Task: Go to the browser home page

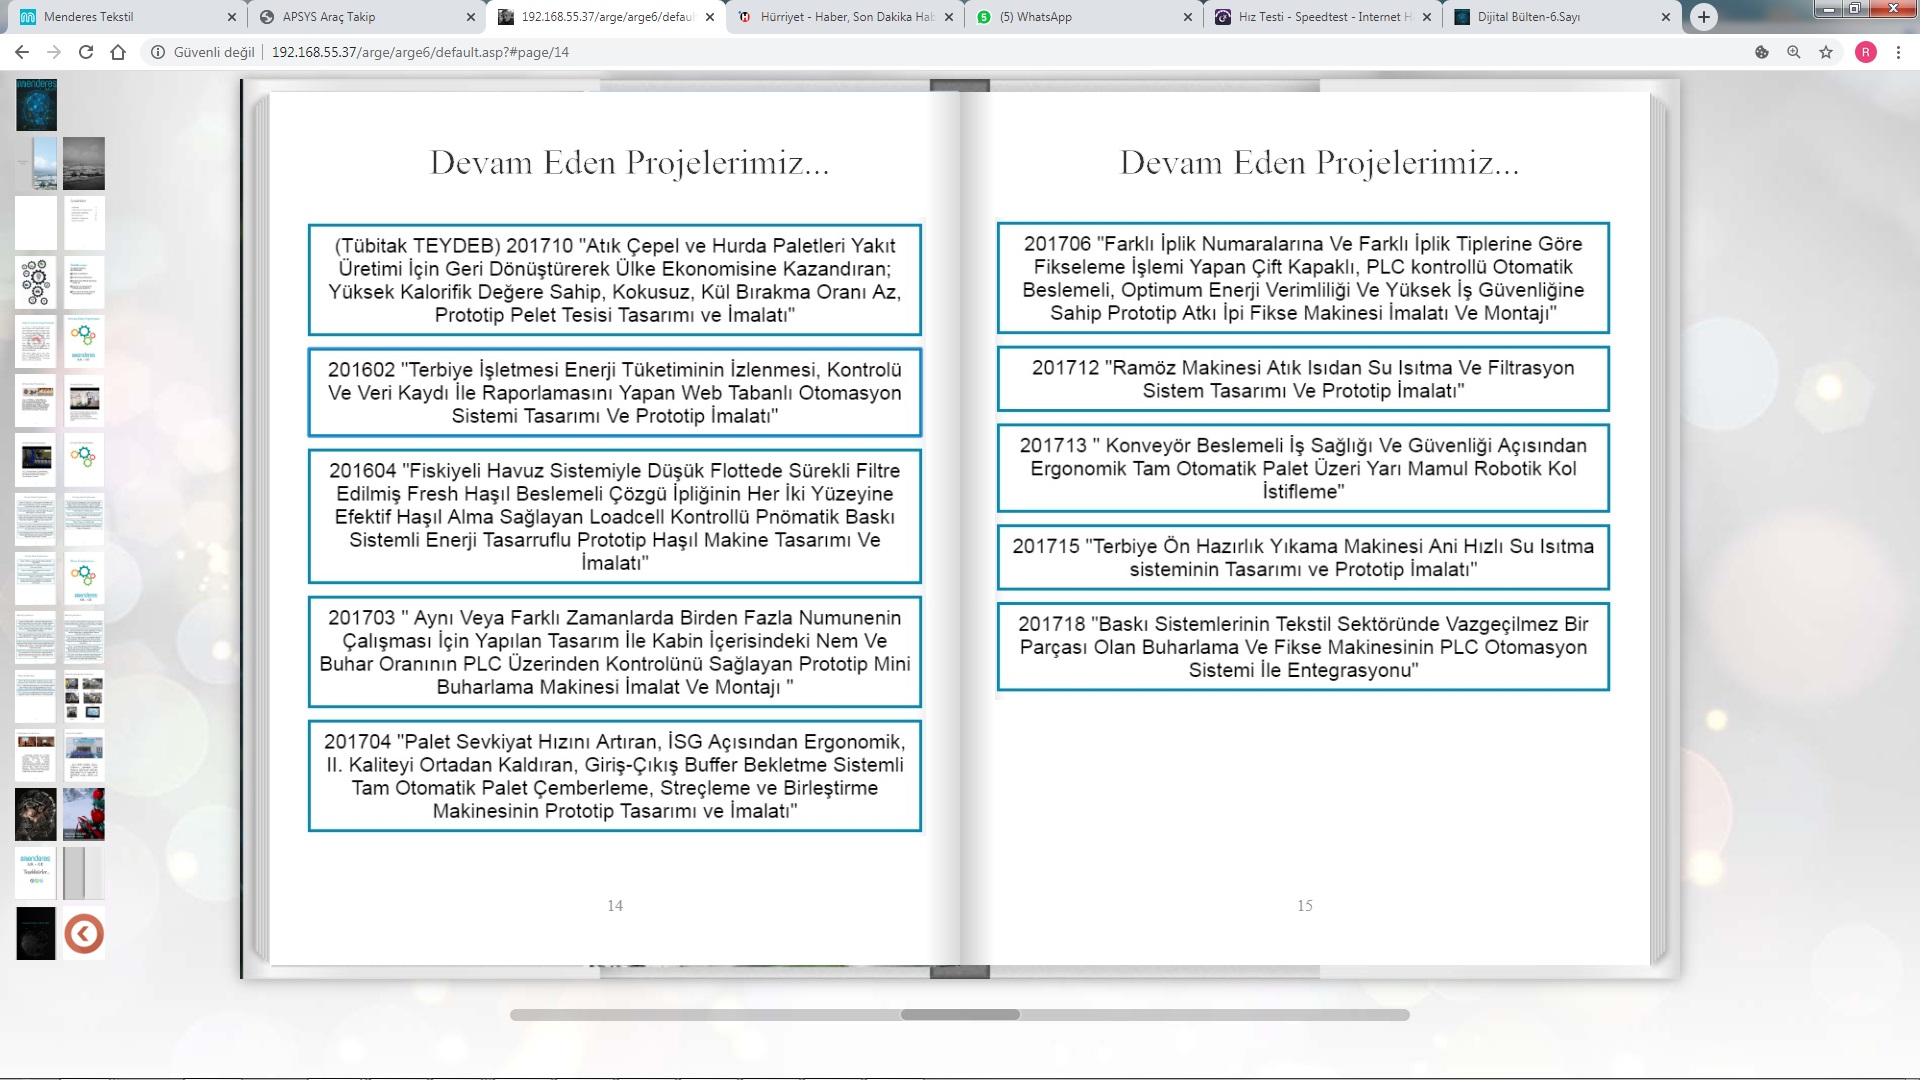Action: point(118,52)
